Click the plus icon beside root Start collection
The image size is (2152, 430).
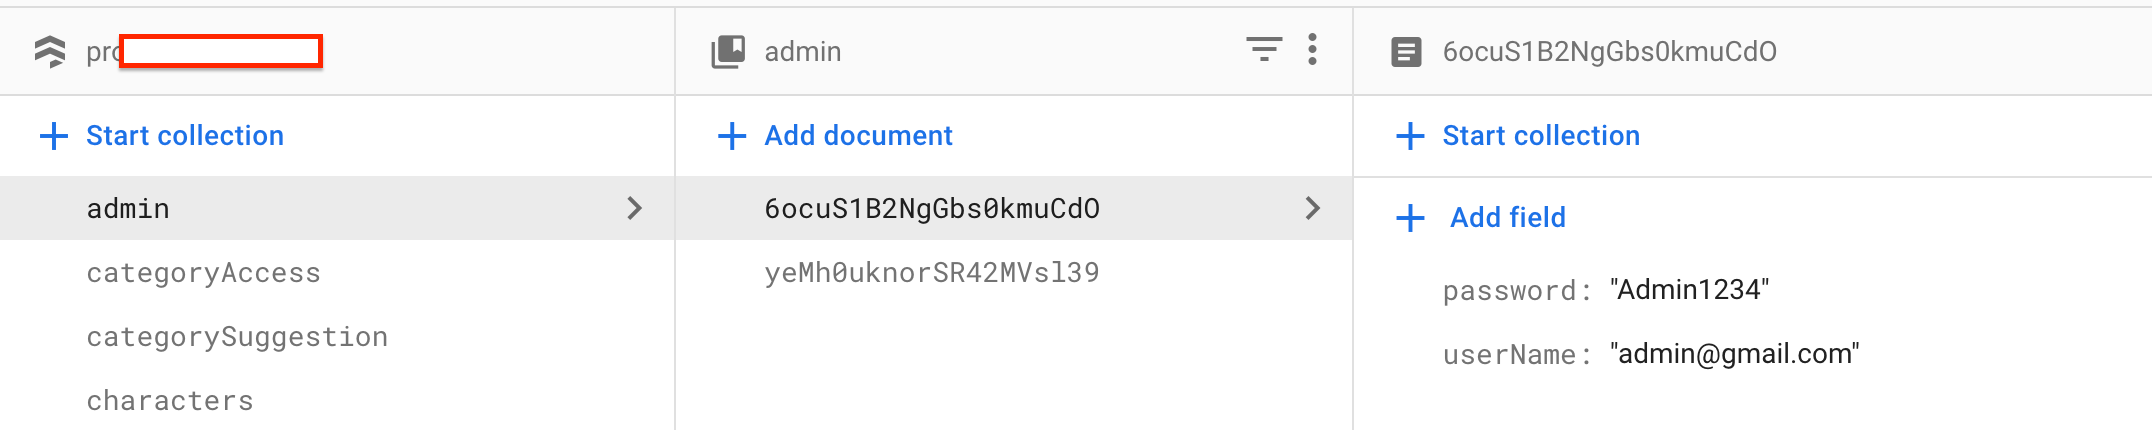(x=54, y=136)
